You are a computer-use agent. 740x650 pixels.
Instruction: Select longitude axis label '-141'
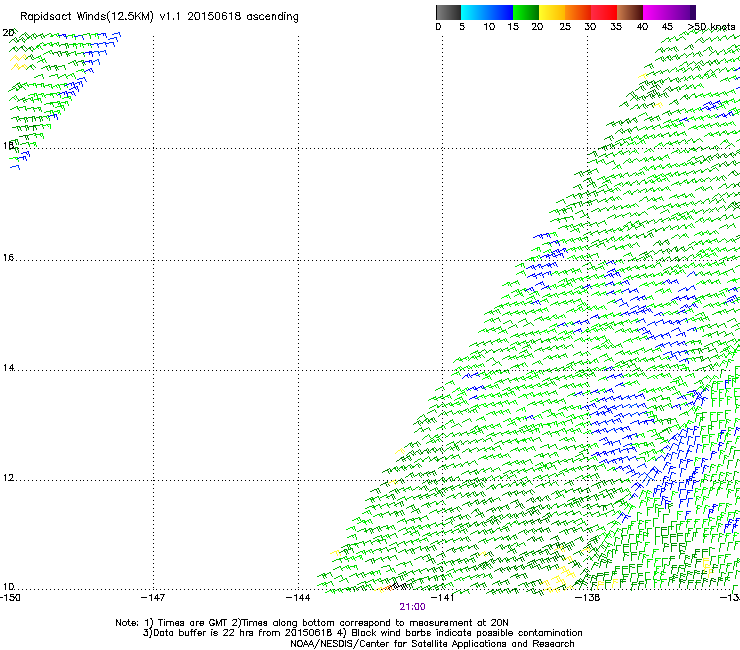[442, 598]
